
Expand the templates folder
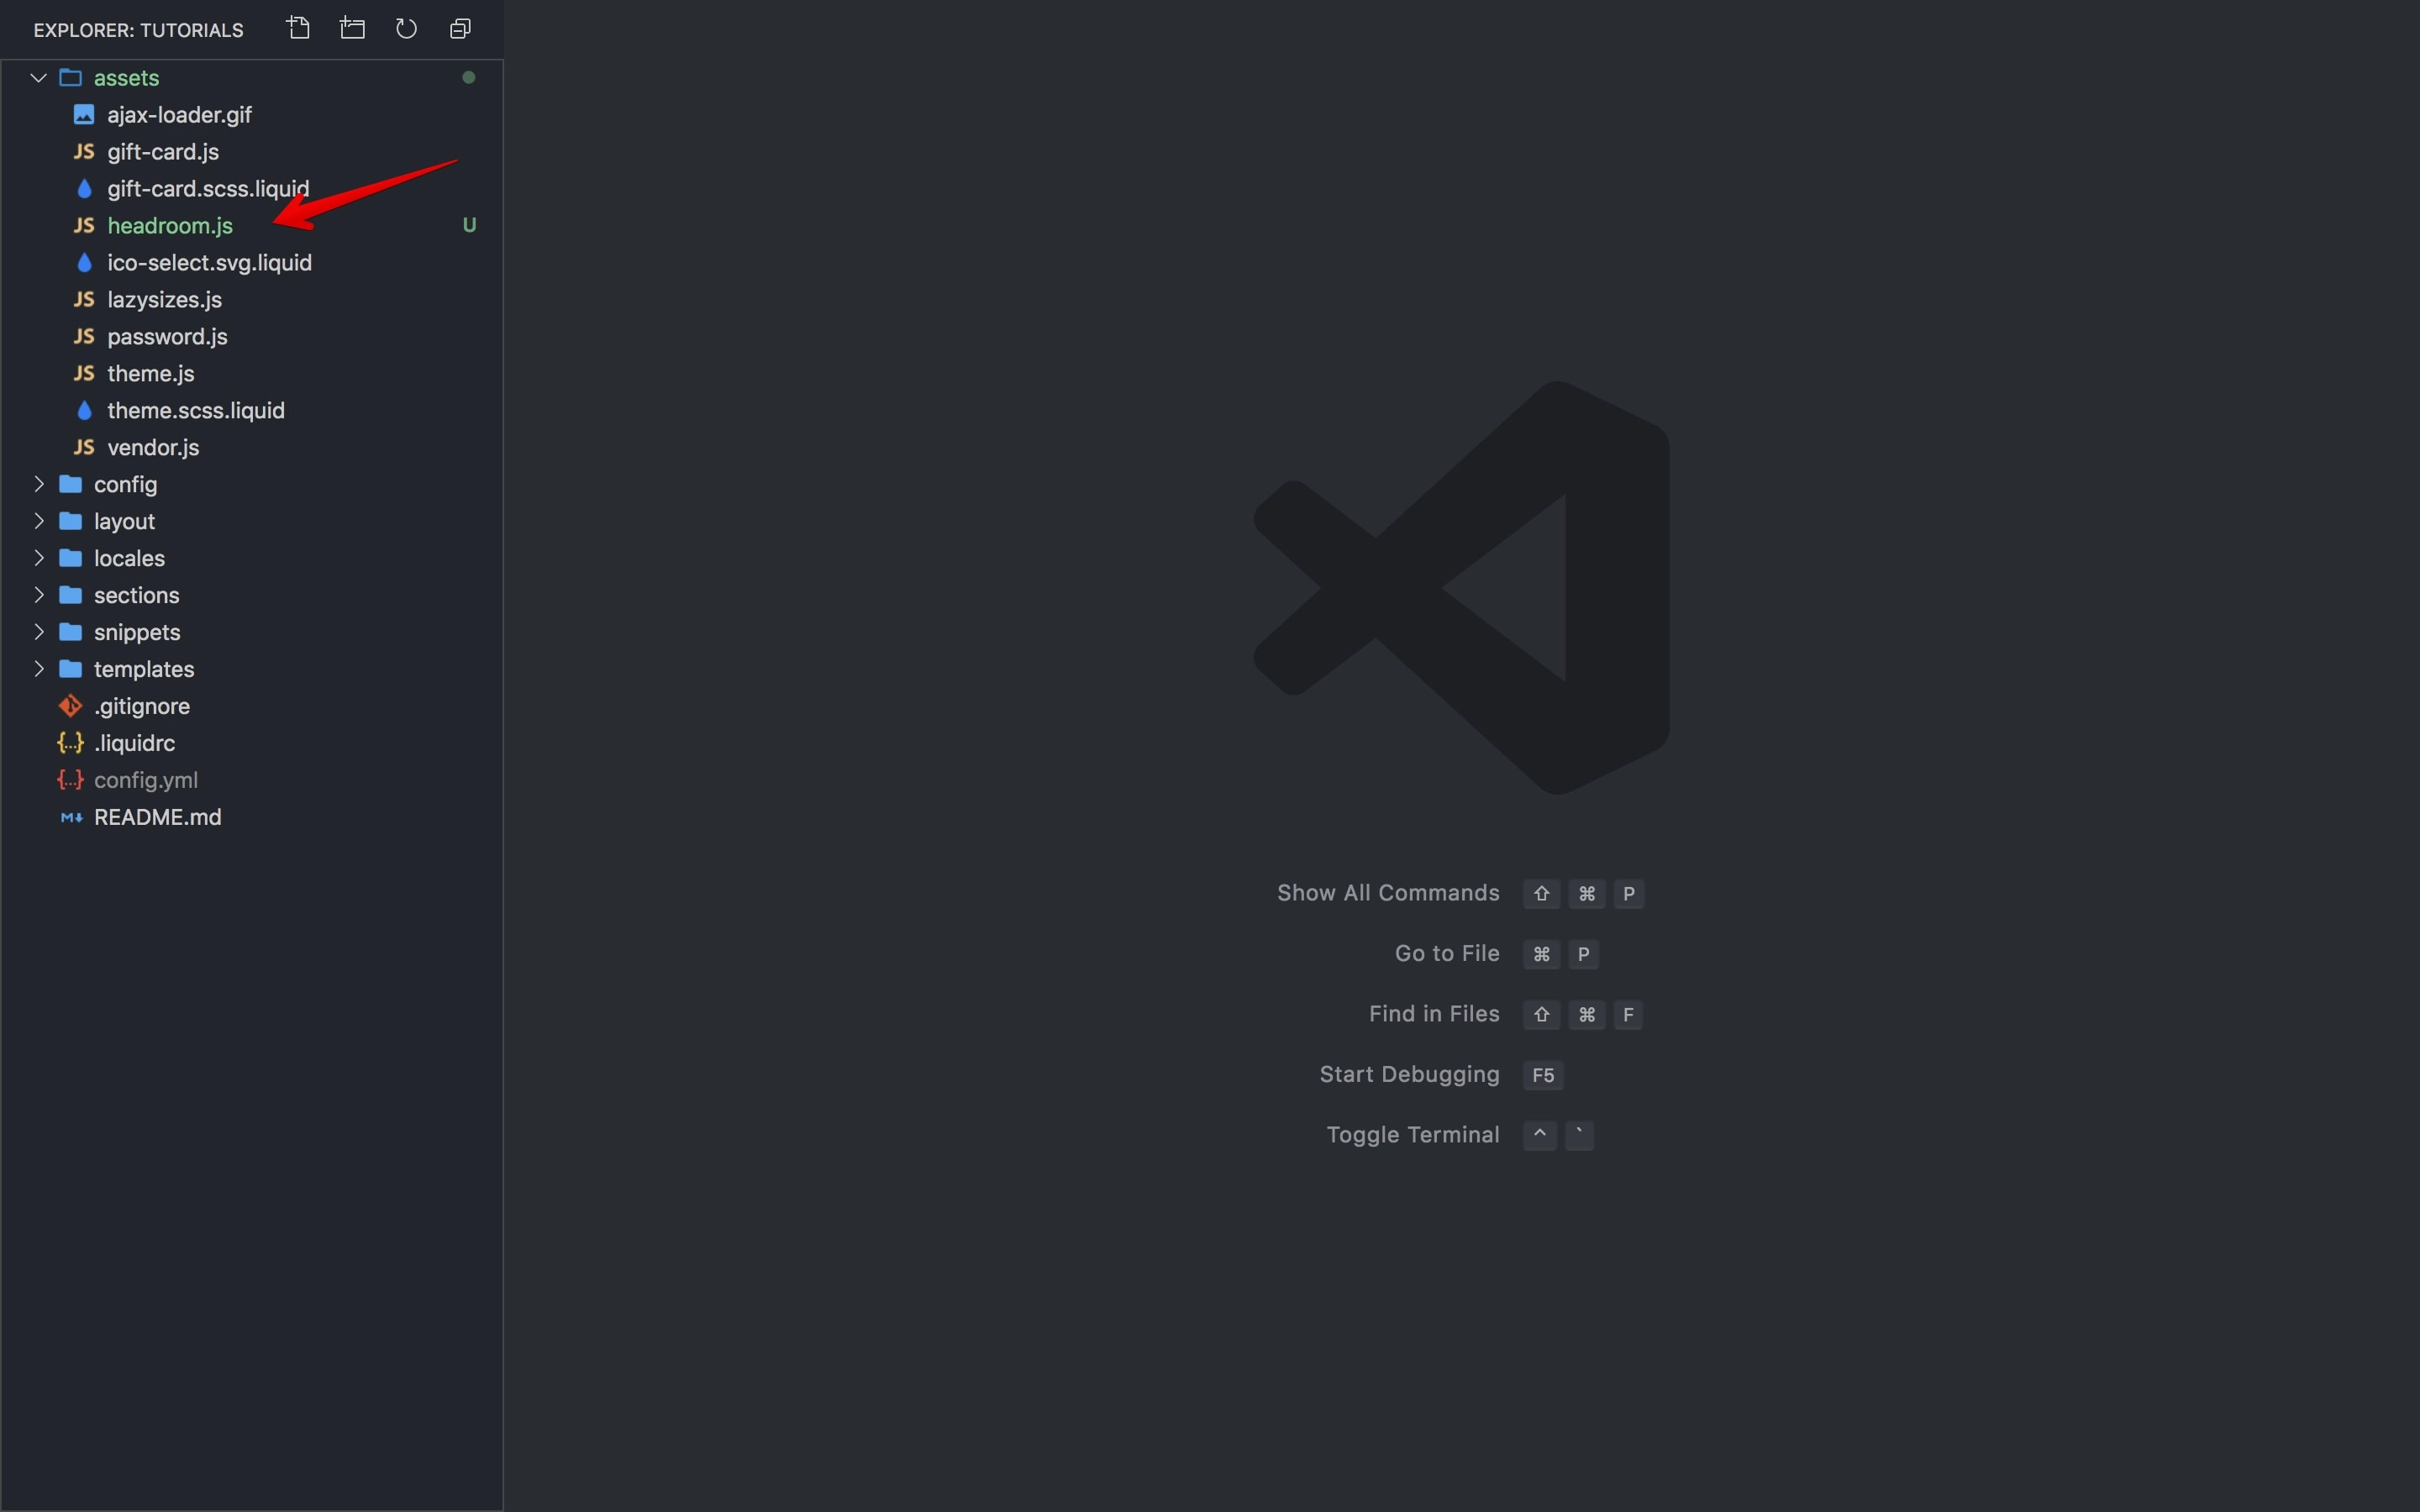pyautogui.click(x=39, y=669)
